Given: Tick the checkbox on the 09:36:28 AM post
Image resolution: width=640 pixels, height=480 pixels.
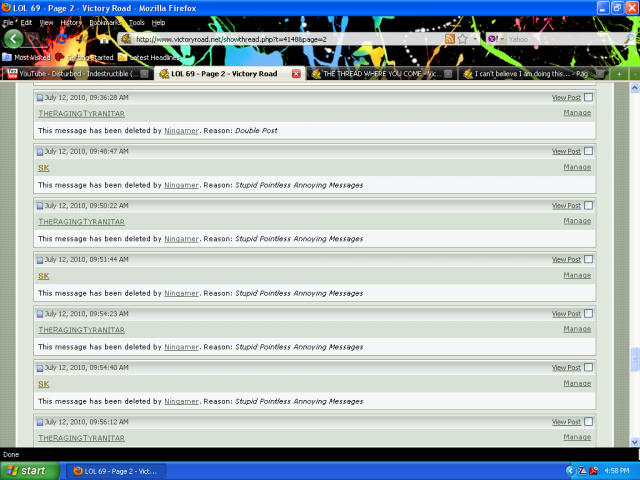Looking at the screenshot, I should tap(588, 98).
